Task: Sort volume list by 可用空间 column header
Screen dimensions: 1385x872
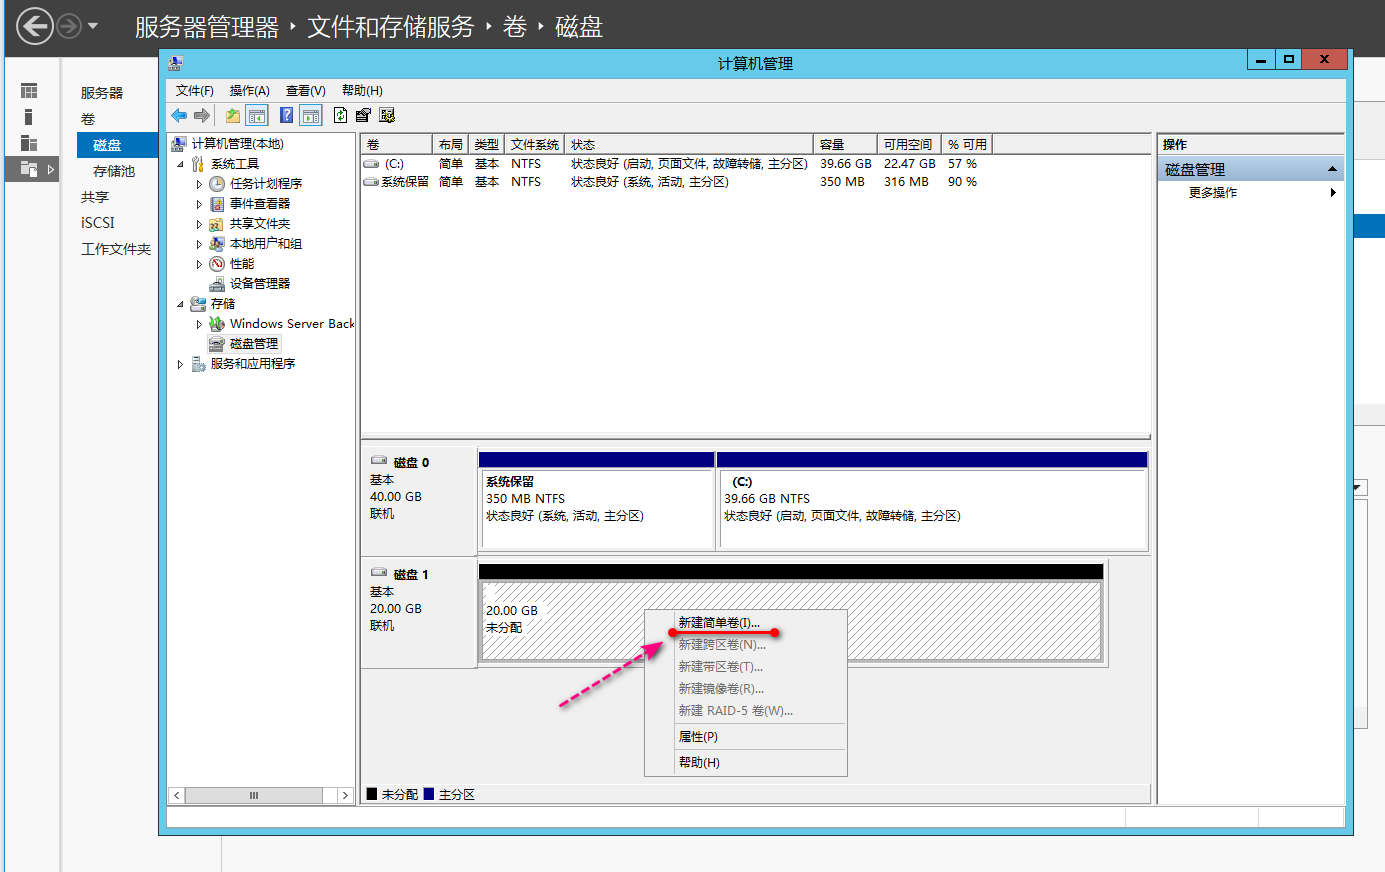Action: 909,145
